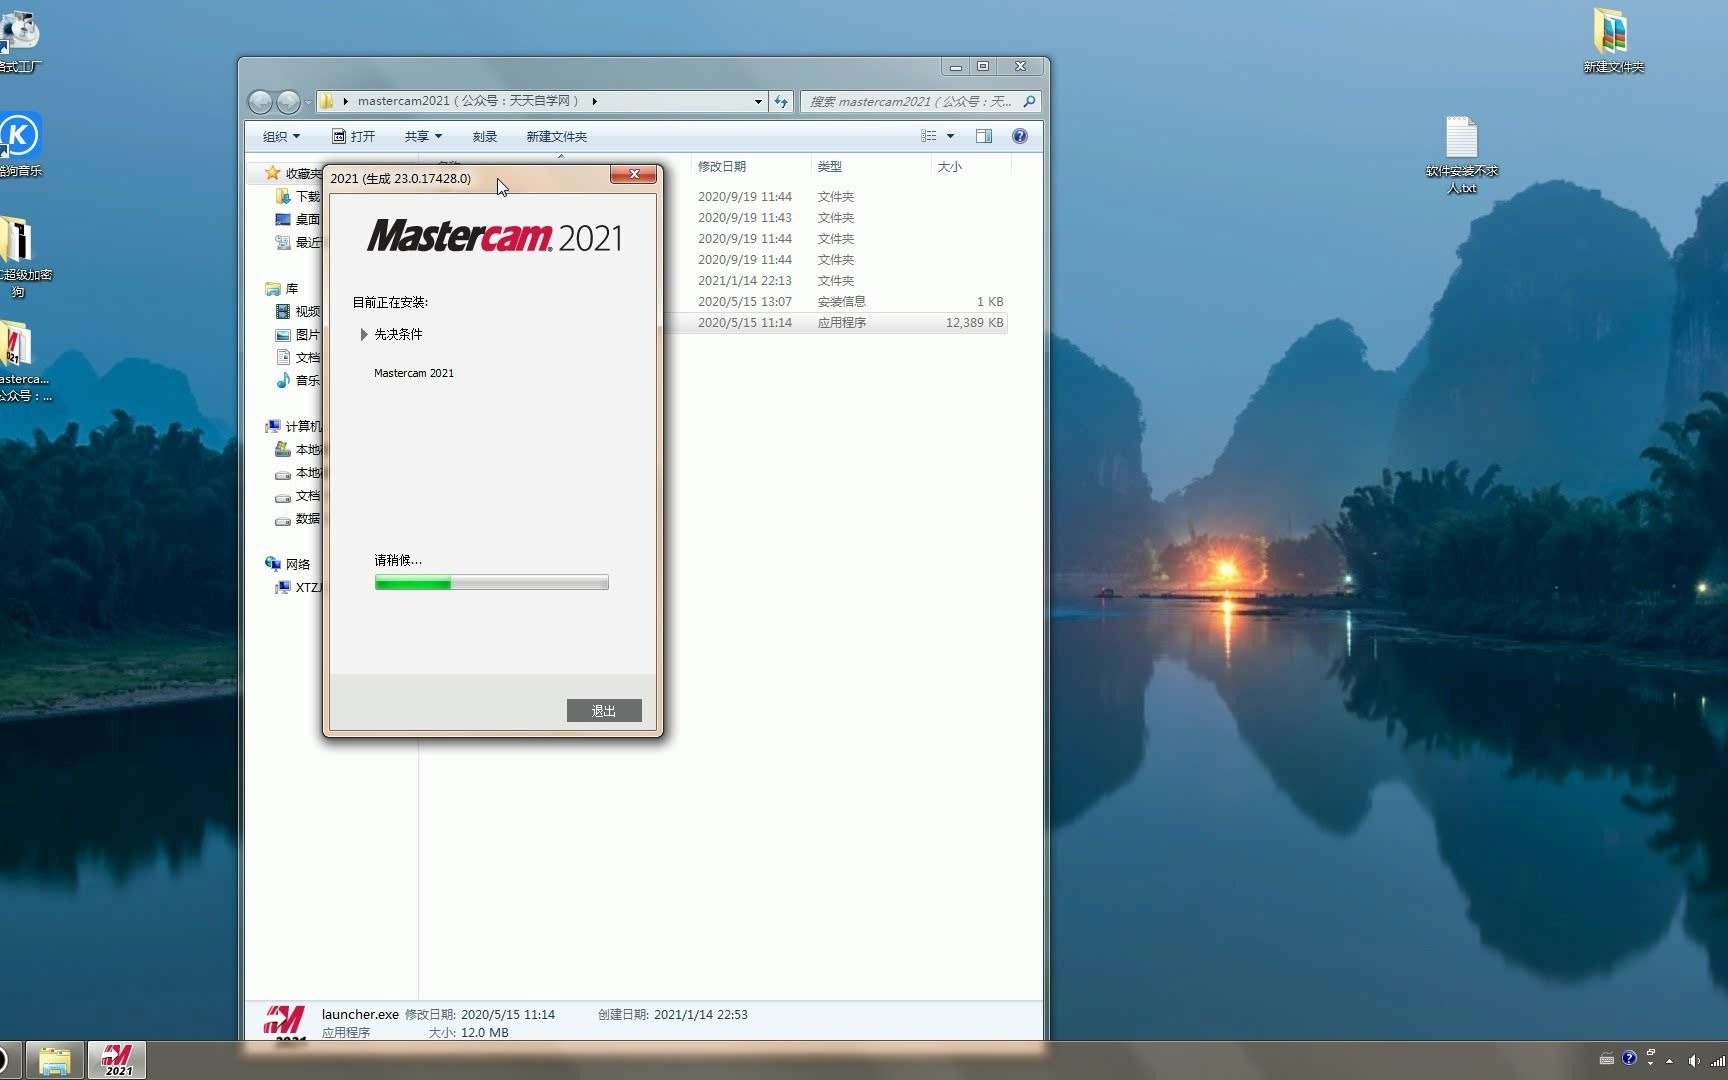1728x1080 pixels.
Task: Select 收藏夹 in navigation pane
Action: tap(294, 173)
